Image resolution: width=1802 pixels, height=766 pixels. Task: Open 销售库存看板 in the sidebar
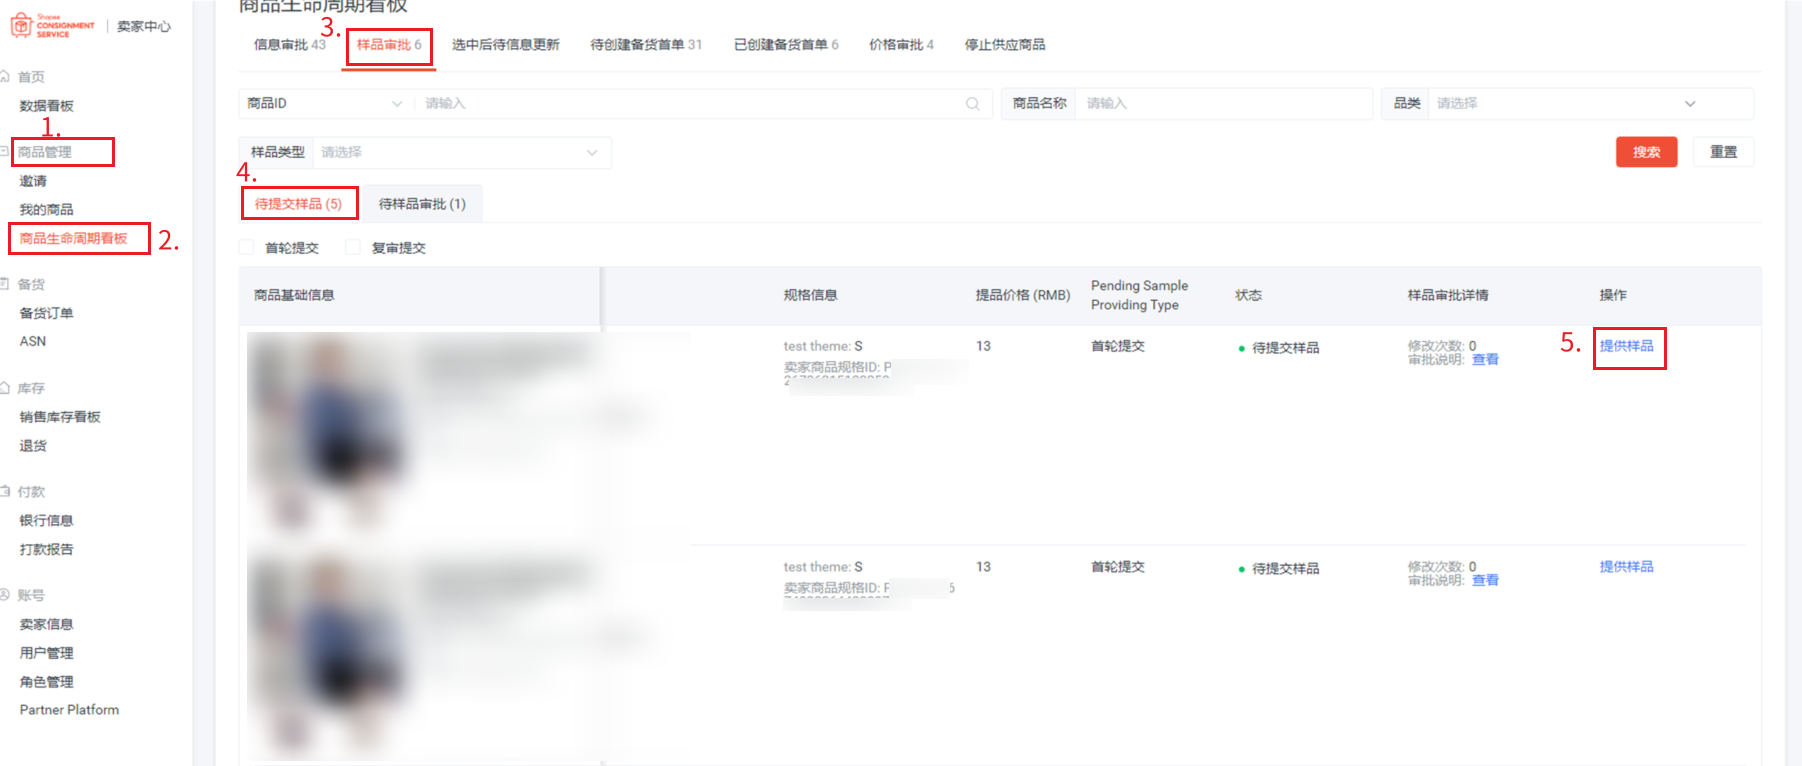click(x=60, y=417)
